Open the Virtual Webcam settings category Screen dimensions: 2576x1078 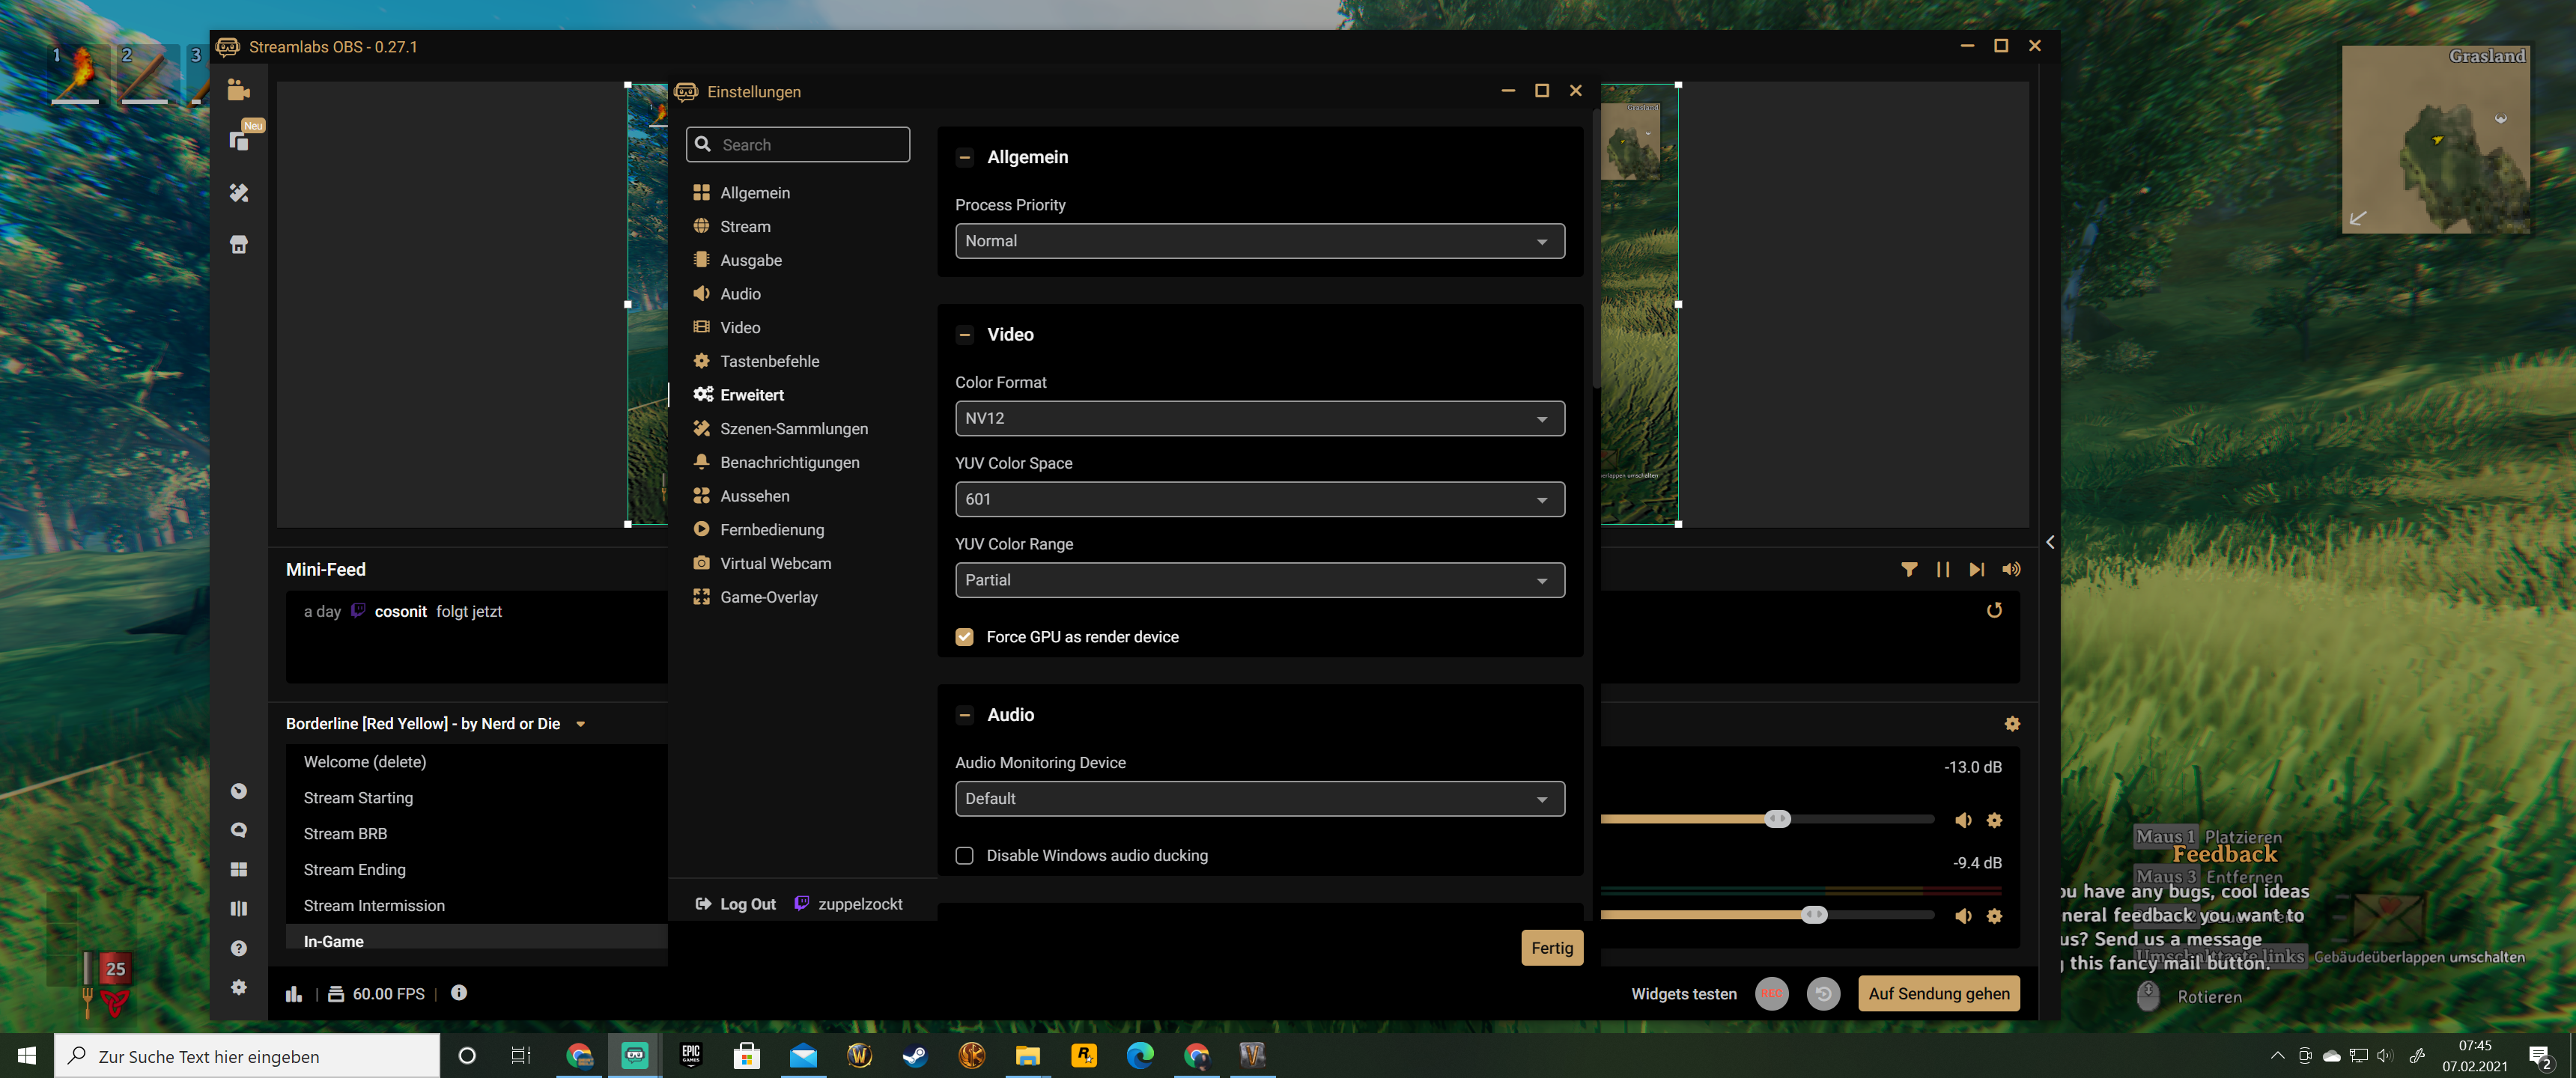click(x=775, y=563)
